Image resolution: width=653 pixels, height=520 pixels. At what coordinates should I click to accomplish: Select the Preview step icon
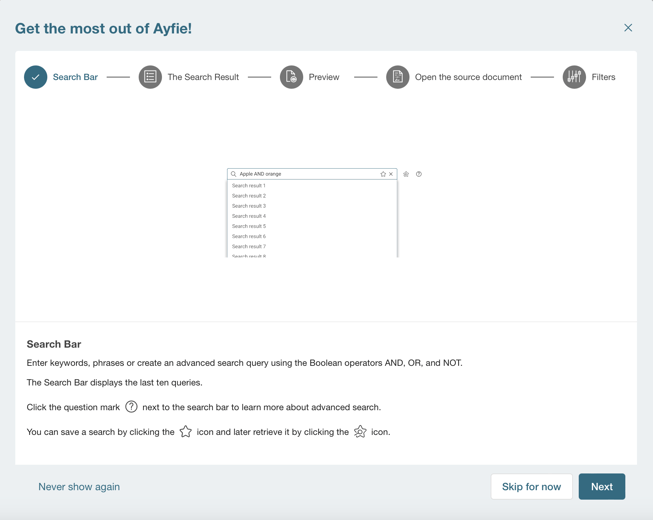[291, 77]
